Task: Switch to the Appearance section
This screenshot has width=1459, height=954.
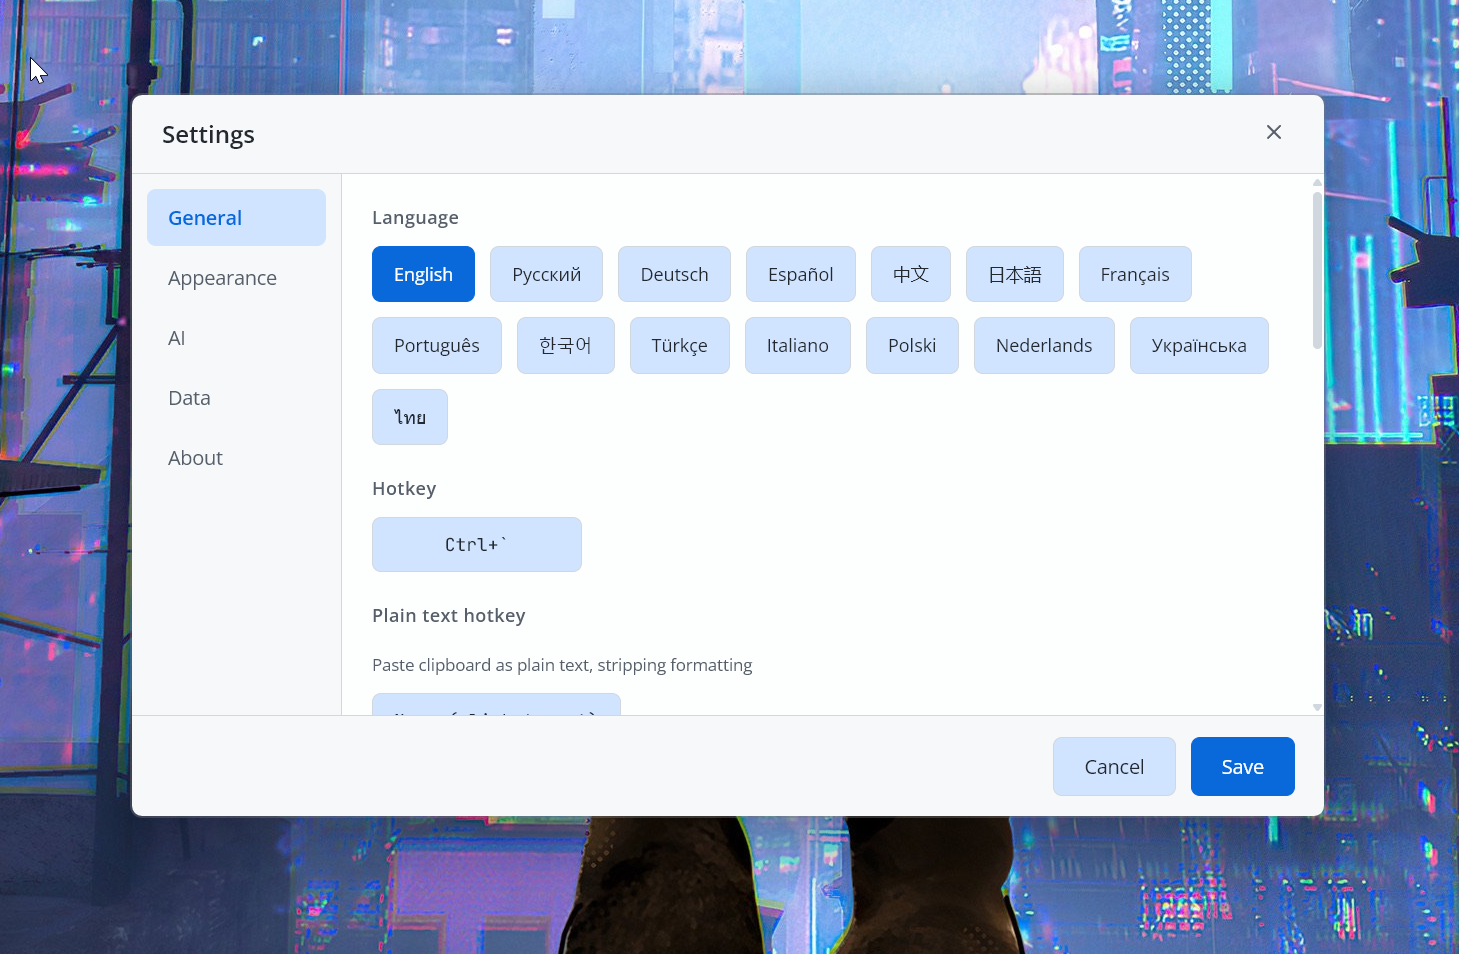Action: tap(236, 278)
